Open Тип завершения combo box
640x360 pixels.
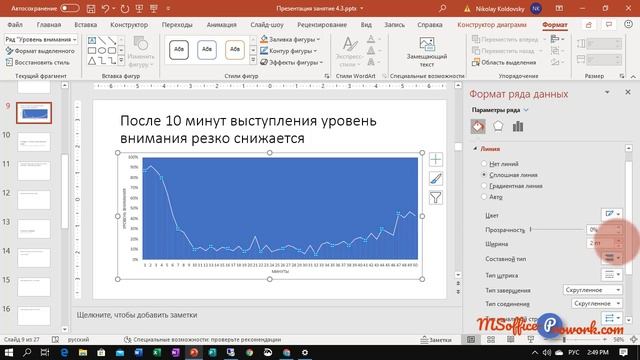(592, 290)
